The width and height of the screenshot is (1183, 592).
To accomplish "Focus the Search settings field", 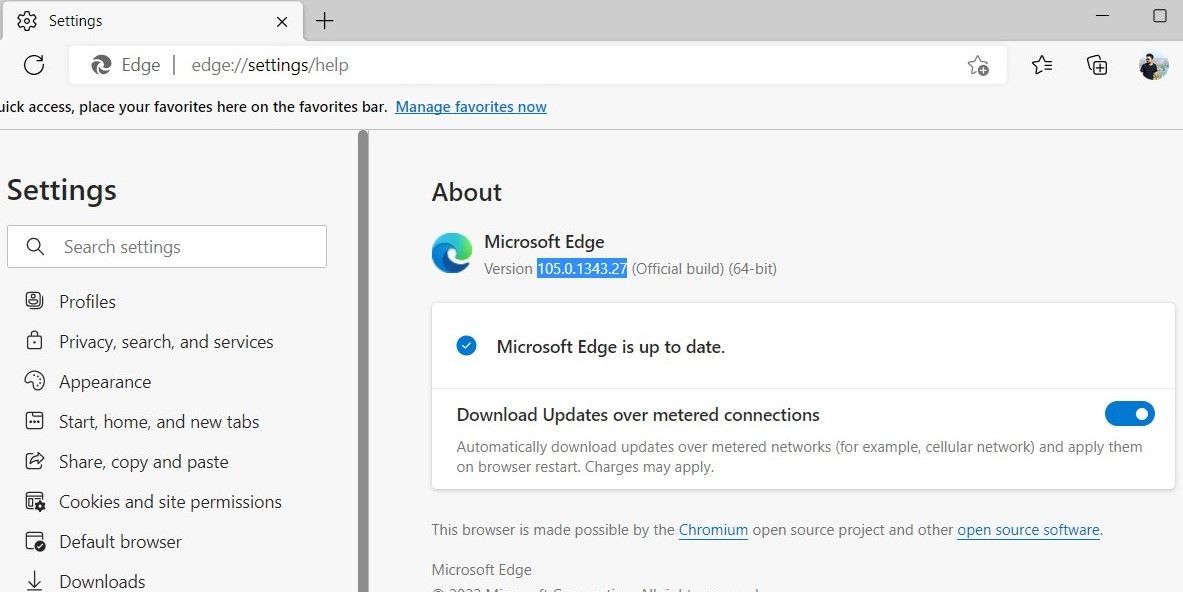I will [x=167, y=247].
